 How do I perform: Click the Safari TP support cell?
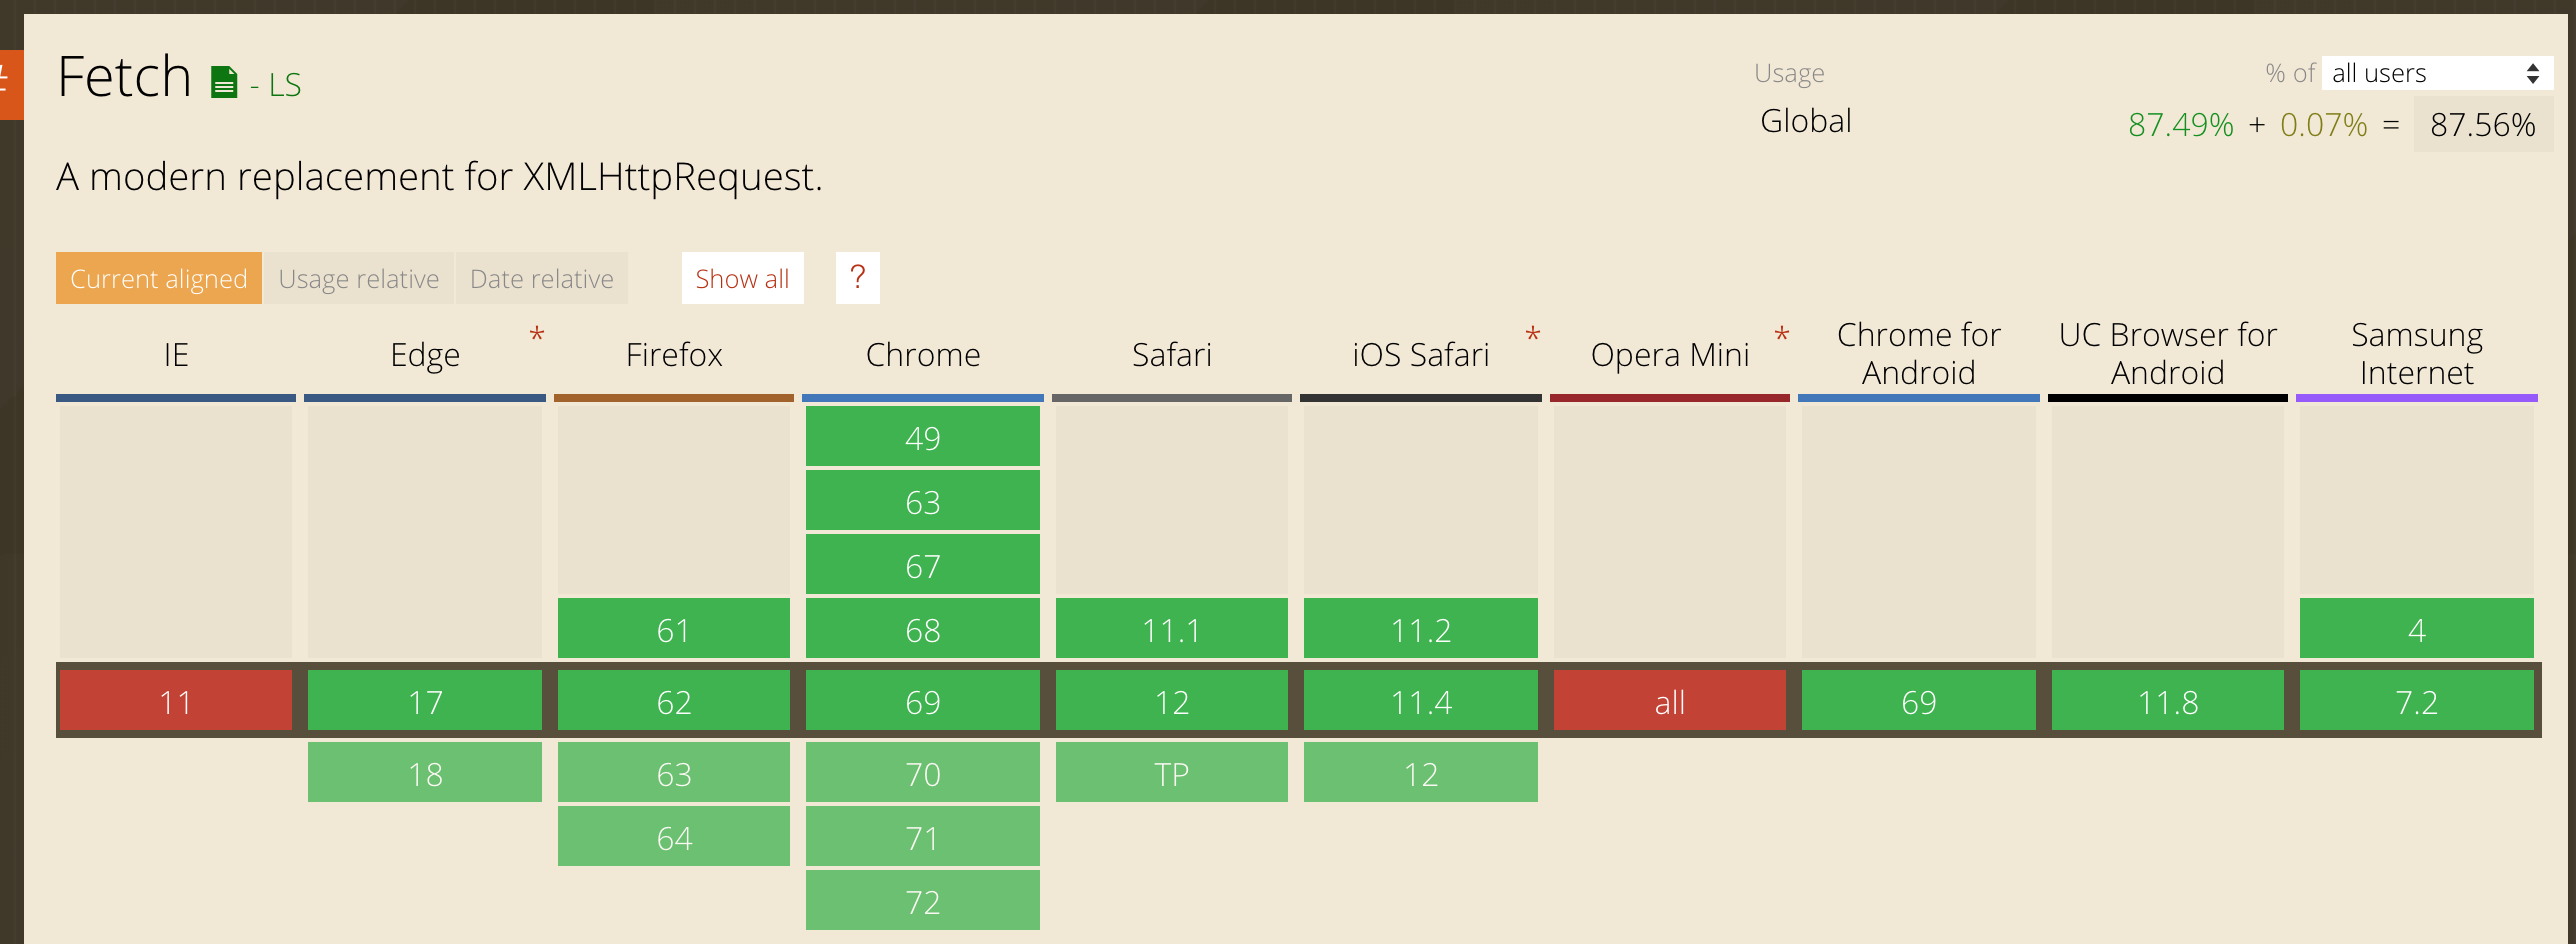(x=1171, y=772)
